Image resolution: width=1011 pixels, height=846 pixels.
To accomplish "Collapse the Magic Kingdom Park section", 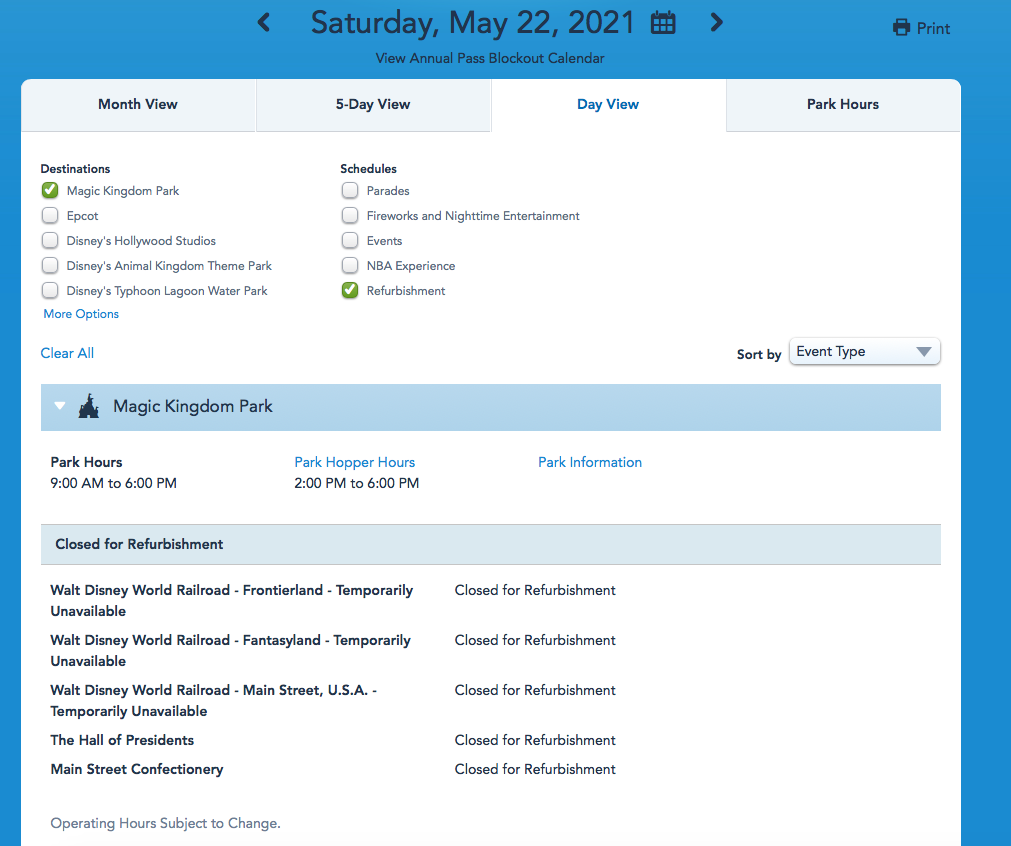I will (x=60, y=407).
